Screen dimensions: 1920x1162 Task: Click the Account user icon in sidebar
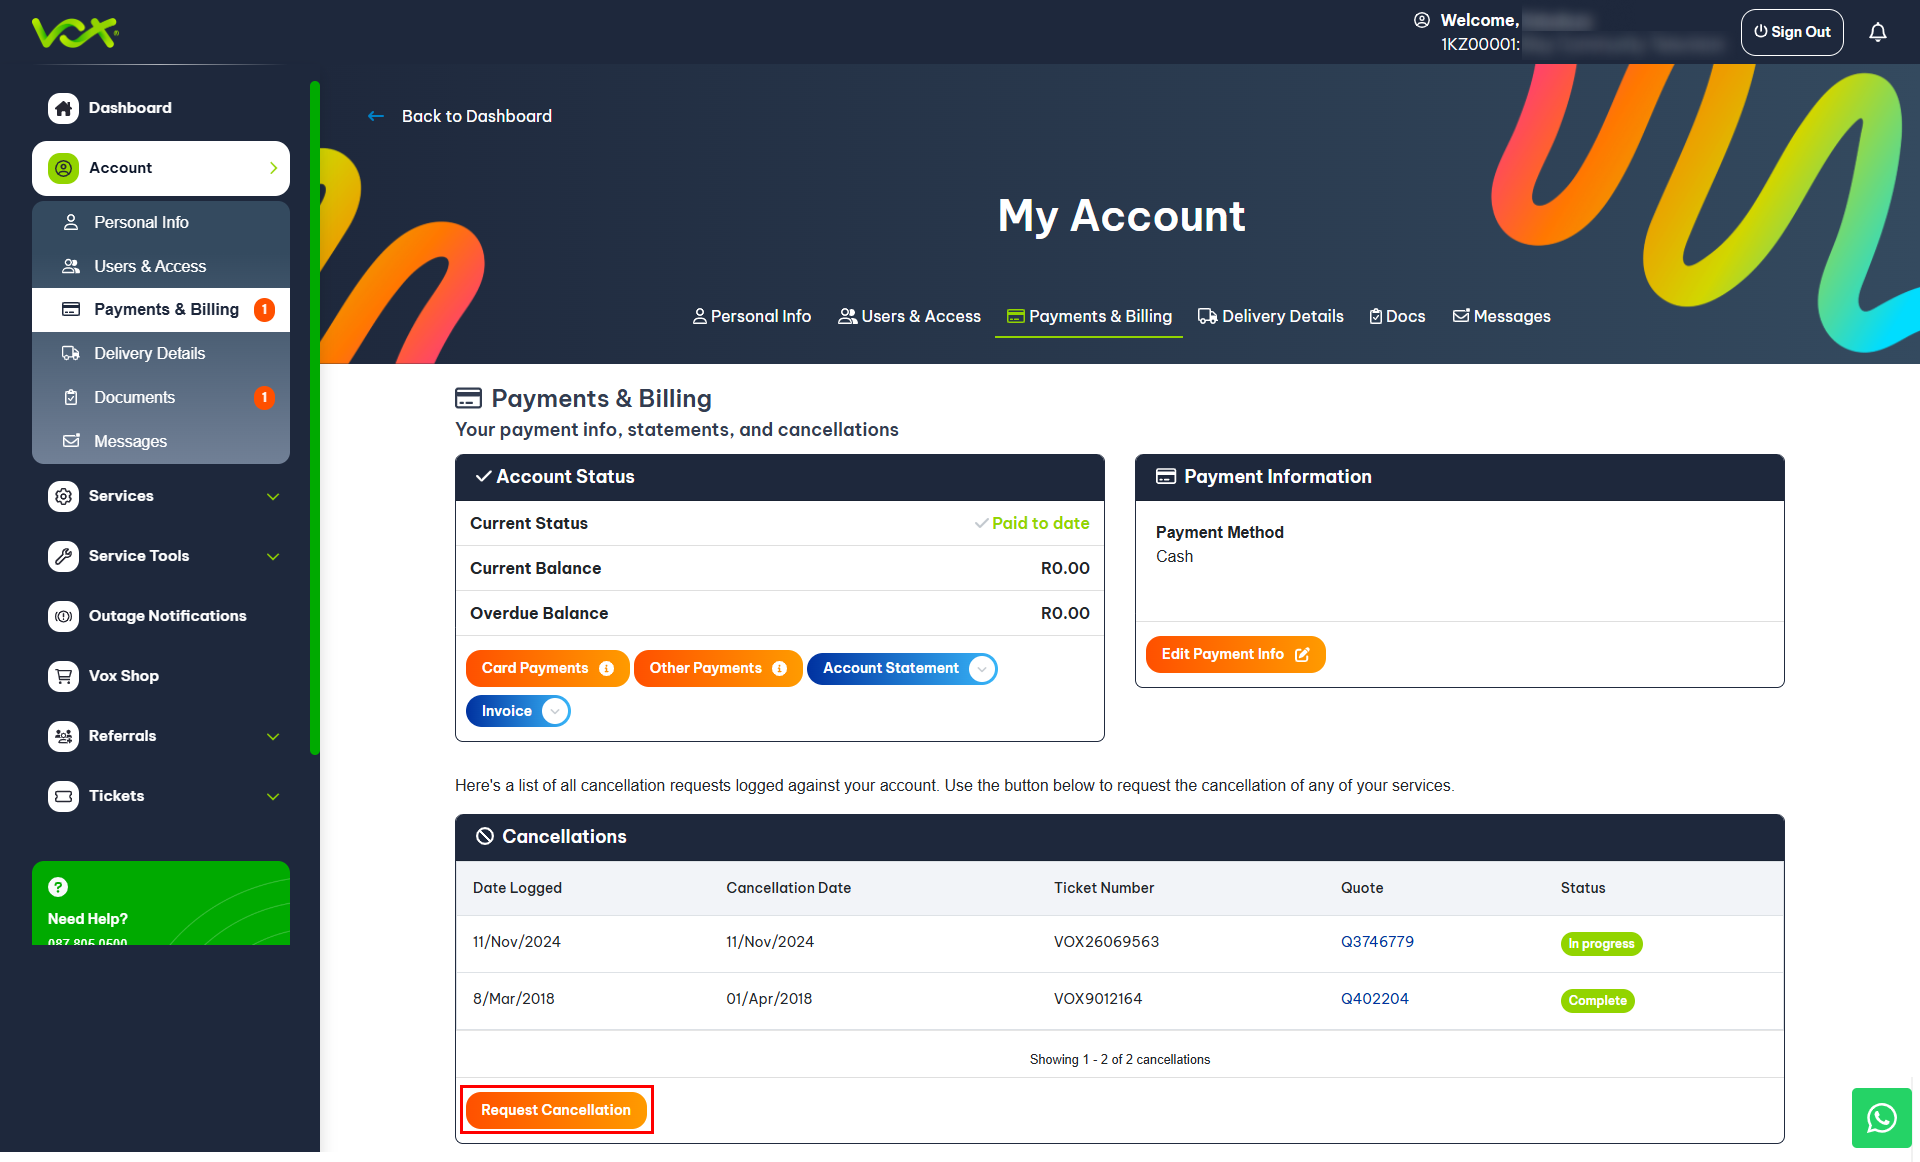(x=63, y=168)
